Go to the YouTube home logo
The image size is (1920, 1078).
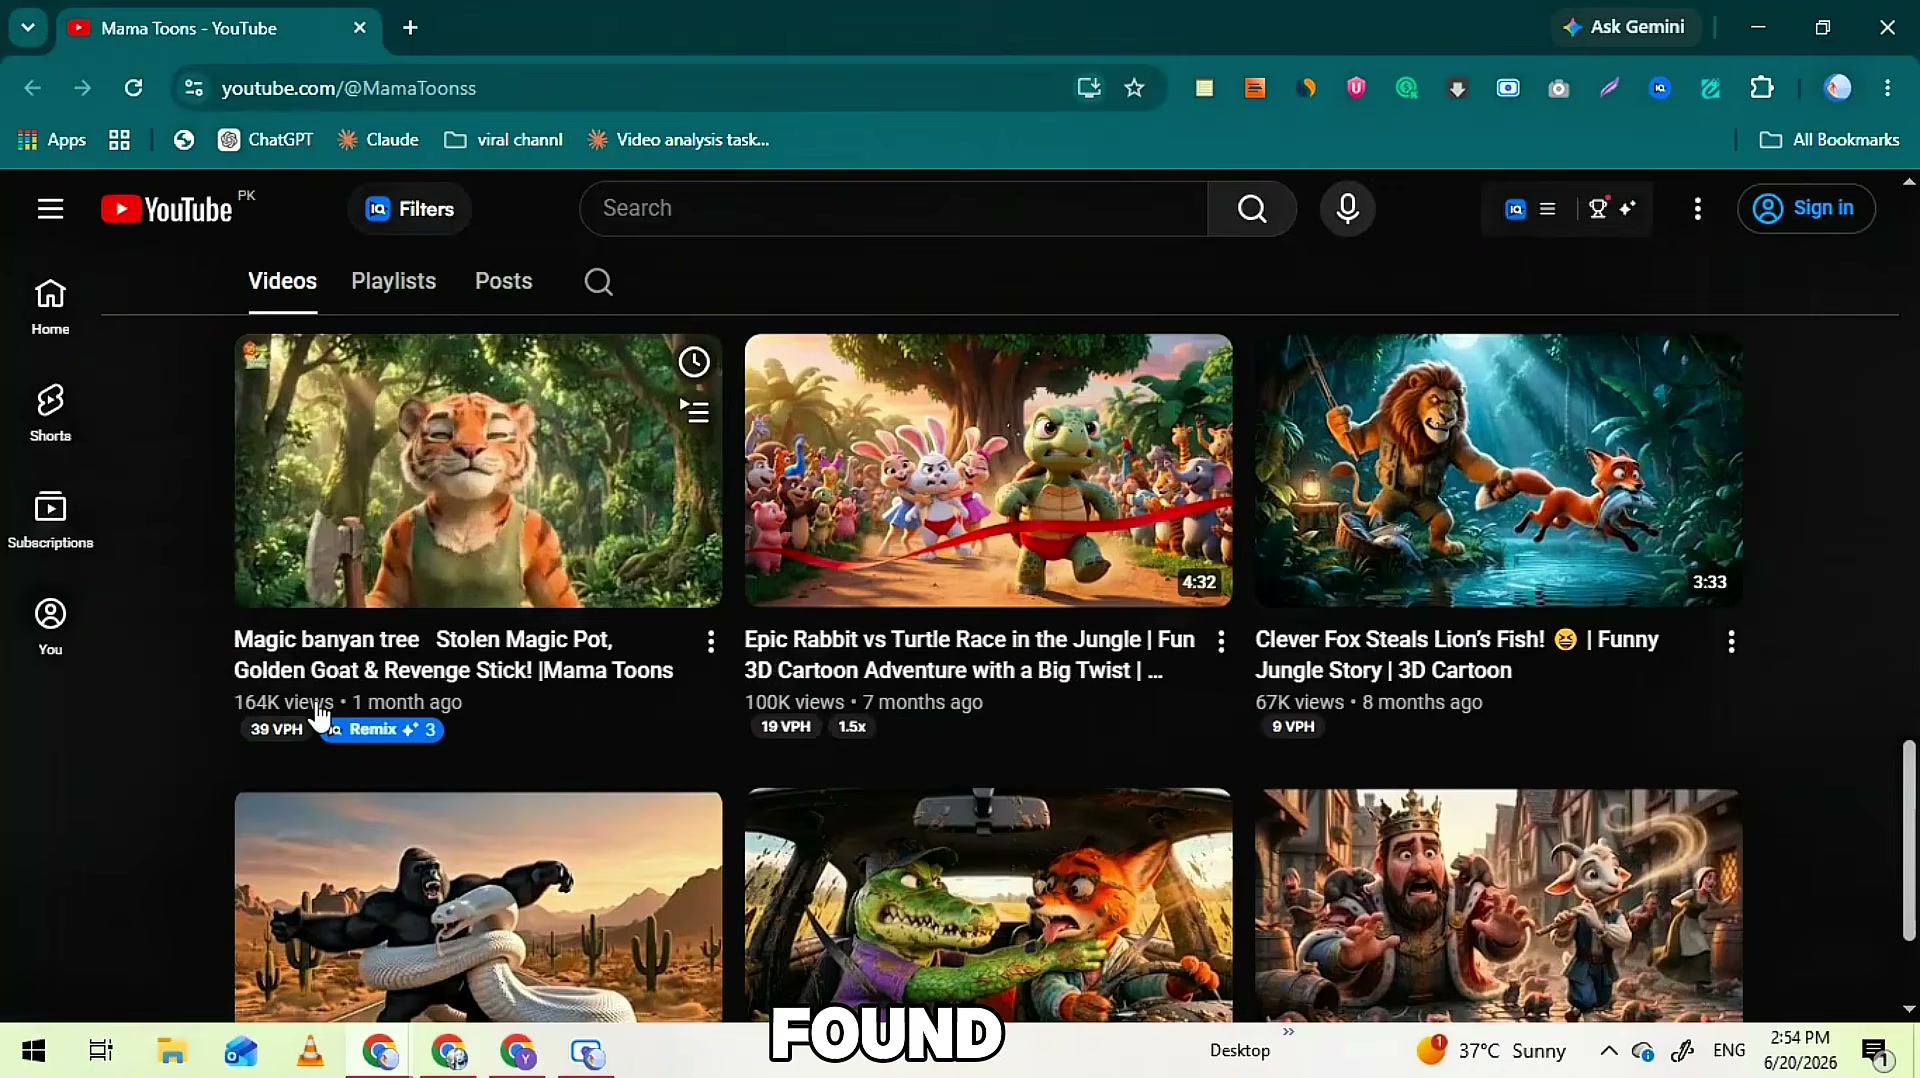tap(167, 209)
